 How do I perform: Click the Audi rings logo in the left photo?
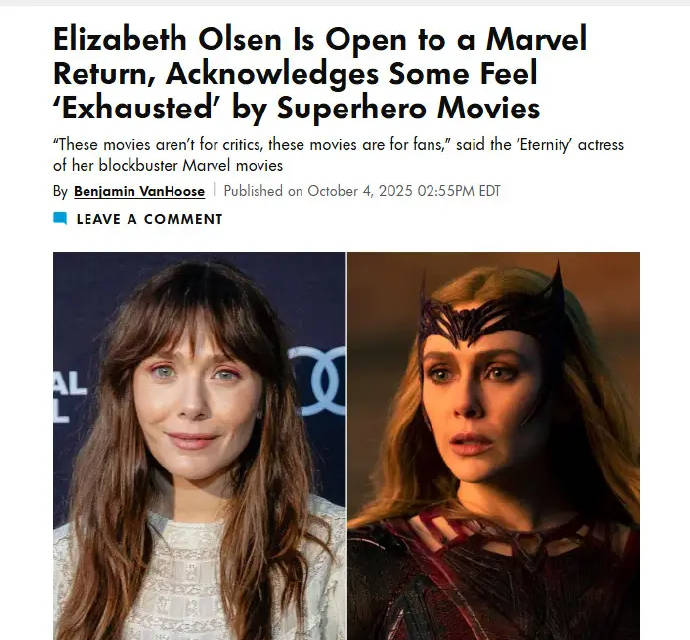tap(317, 381)
